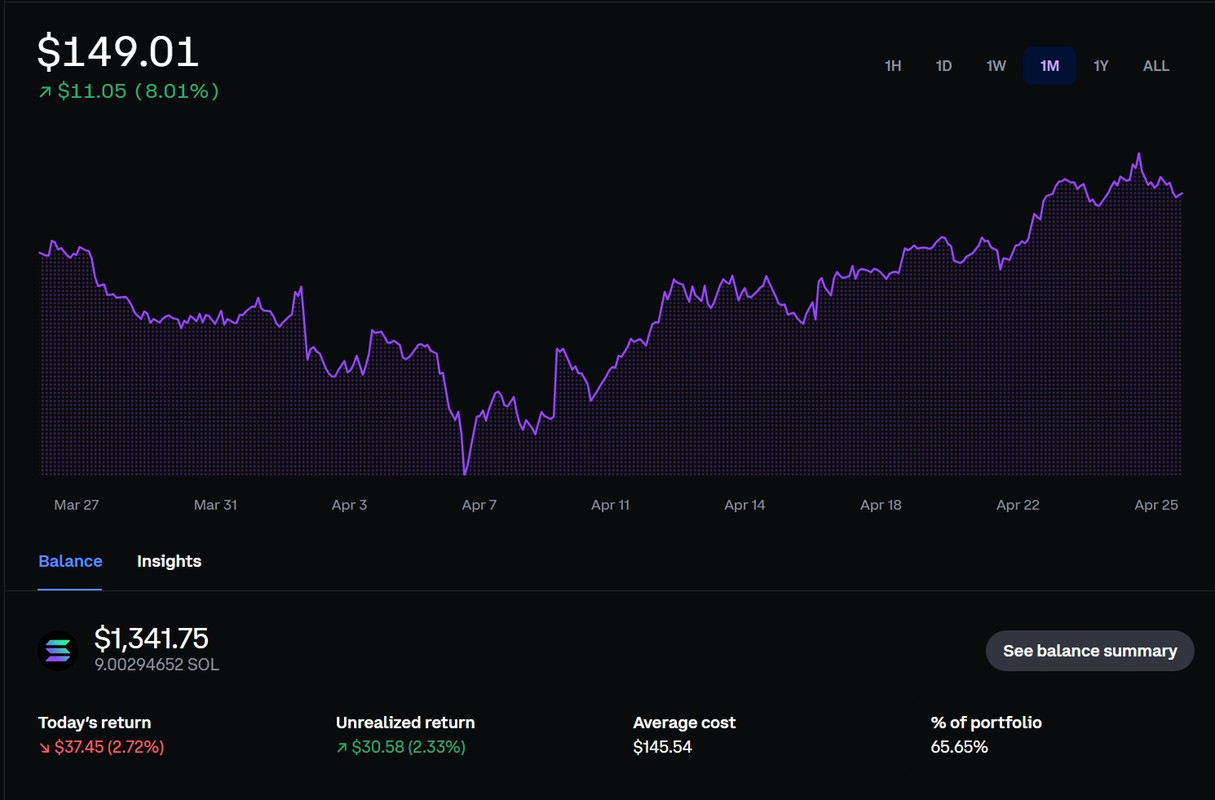Click the Apr 14 axis label

coord(744,505)
